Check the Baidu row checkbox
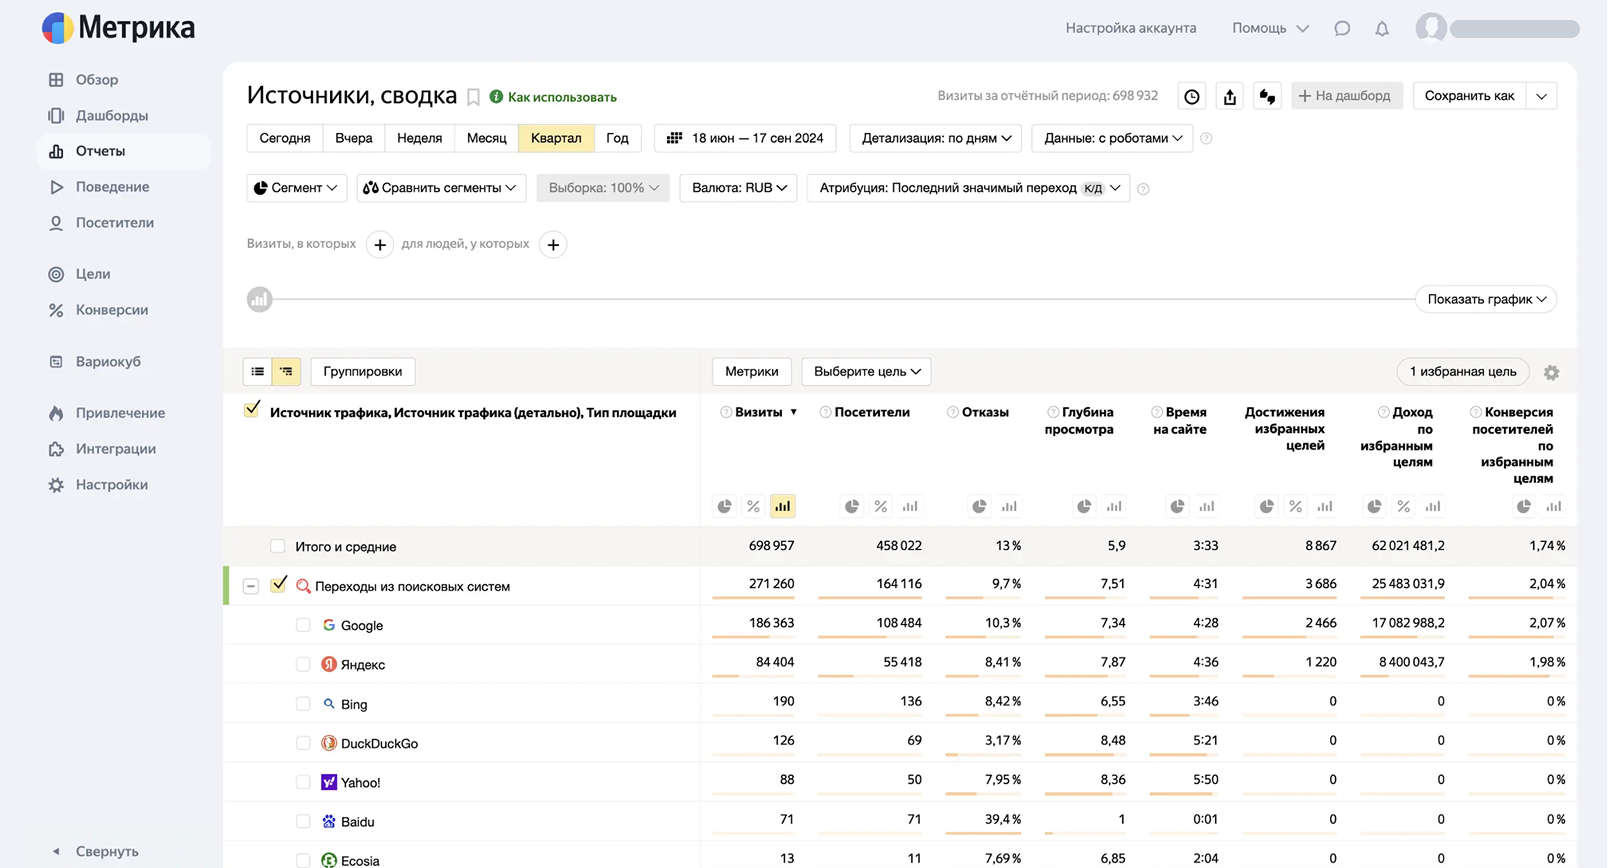The height and width of the screenshot is (868, 1608). 303,821
